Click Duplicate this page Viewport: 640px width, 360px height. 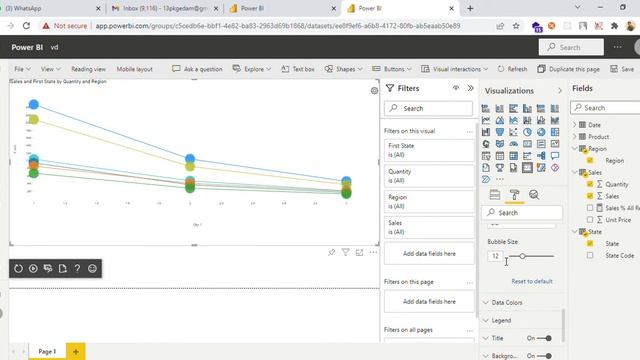[x=569, y=69]
